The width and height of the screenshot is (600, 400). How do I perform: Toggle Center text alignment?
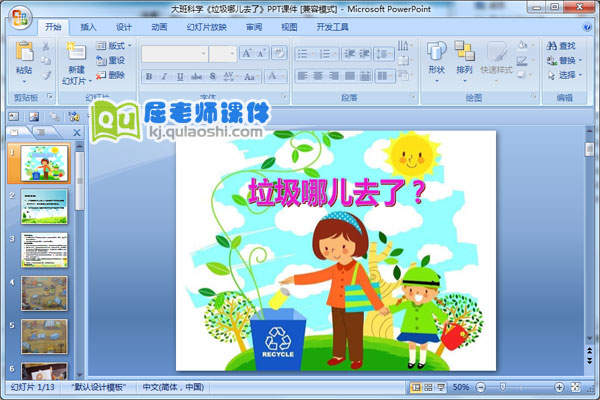point(318,76)
